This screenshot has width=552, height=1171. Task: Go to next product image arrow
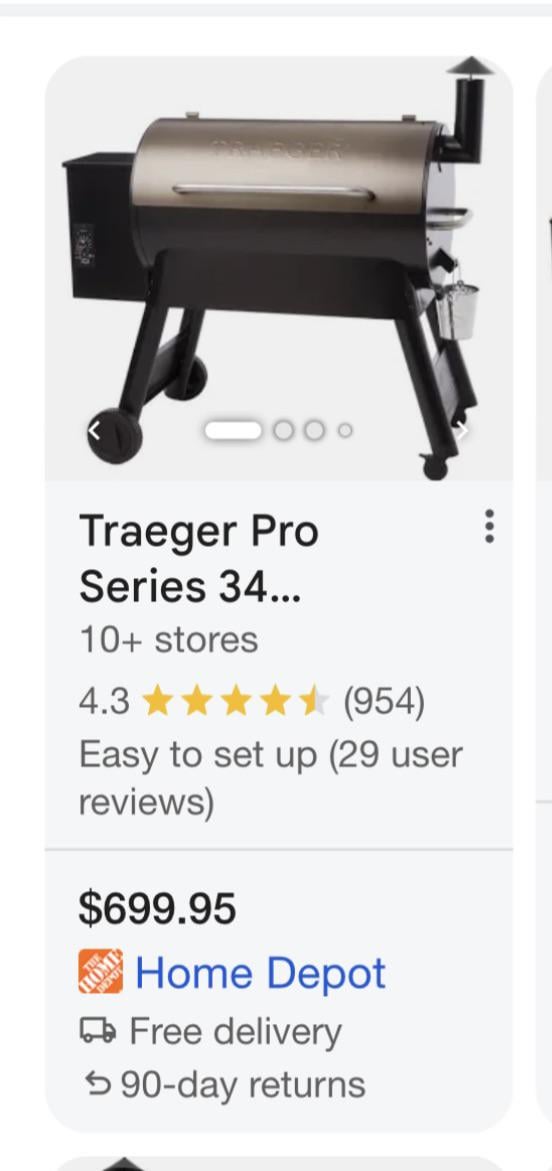tap(462, 430)
